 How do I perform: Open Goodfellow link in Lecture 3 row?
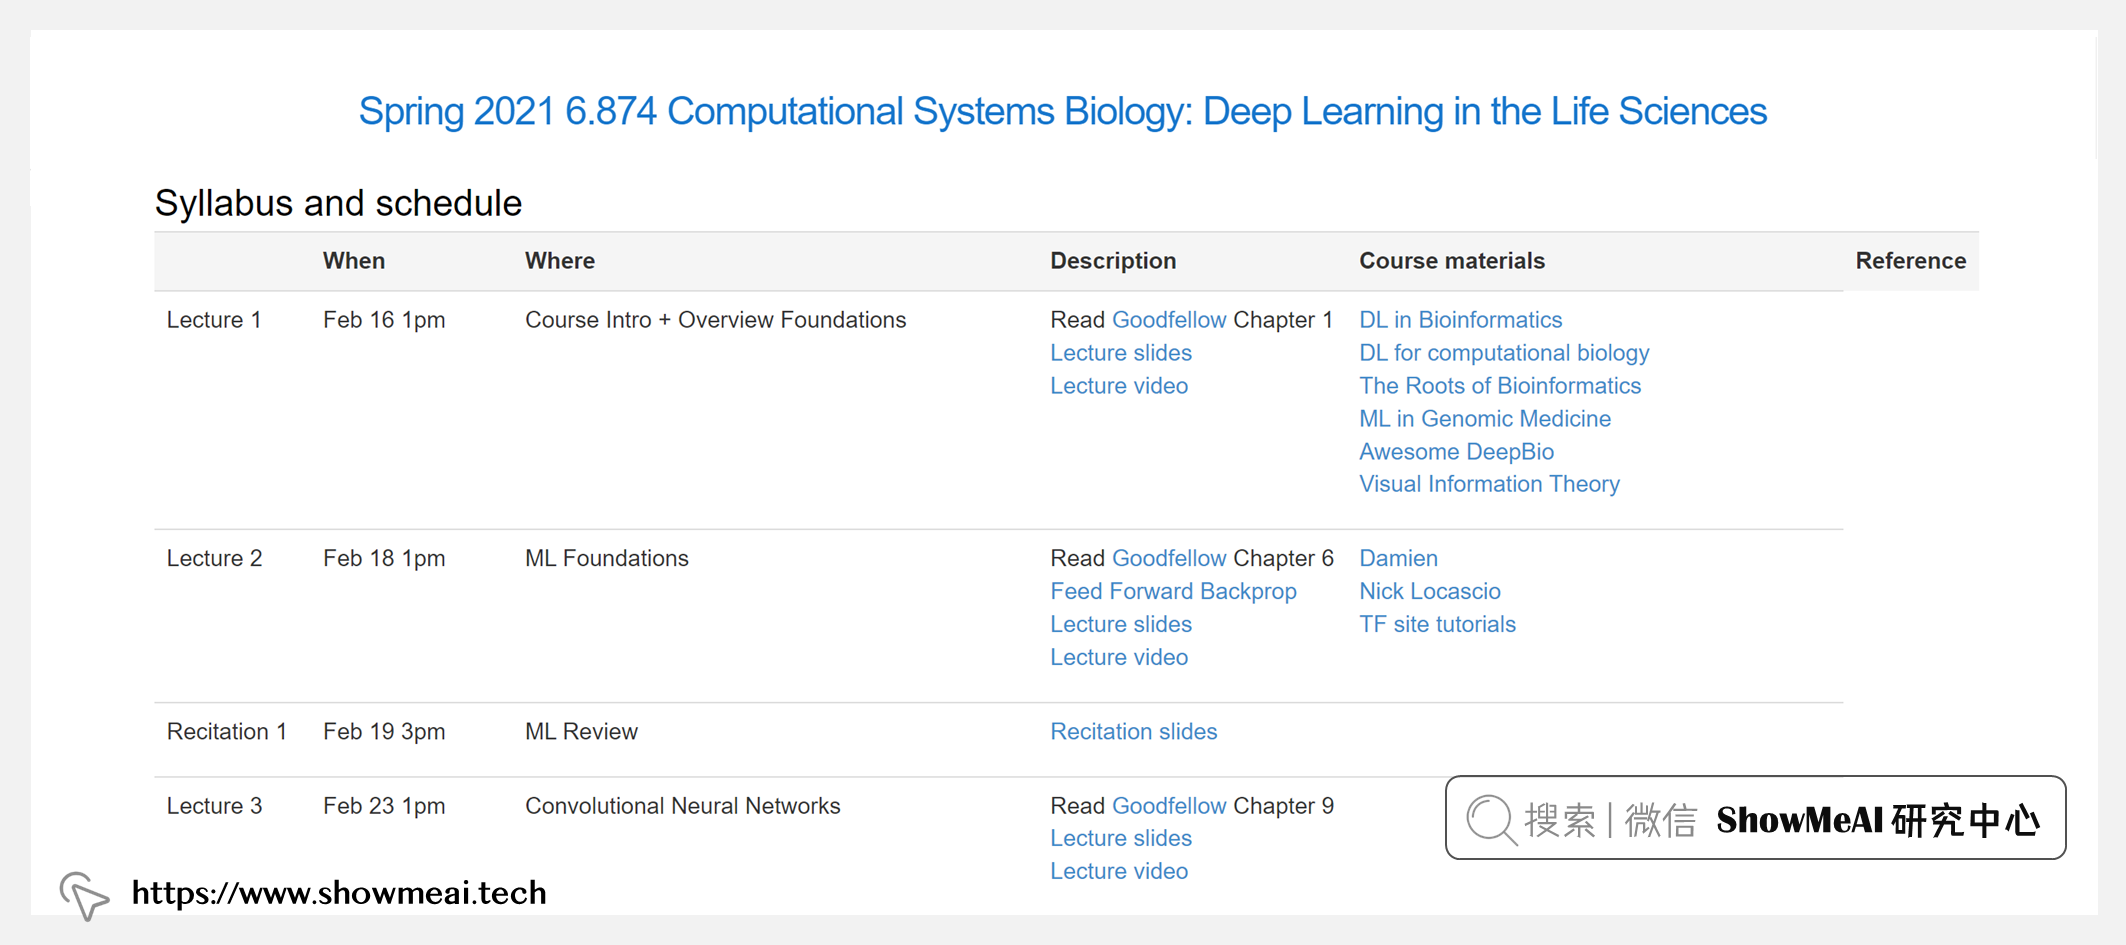point(1168,806)
